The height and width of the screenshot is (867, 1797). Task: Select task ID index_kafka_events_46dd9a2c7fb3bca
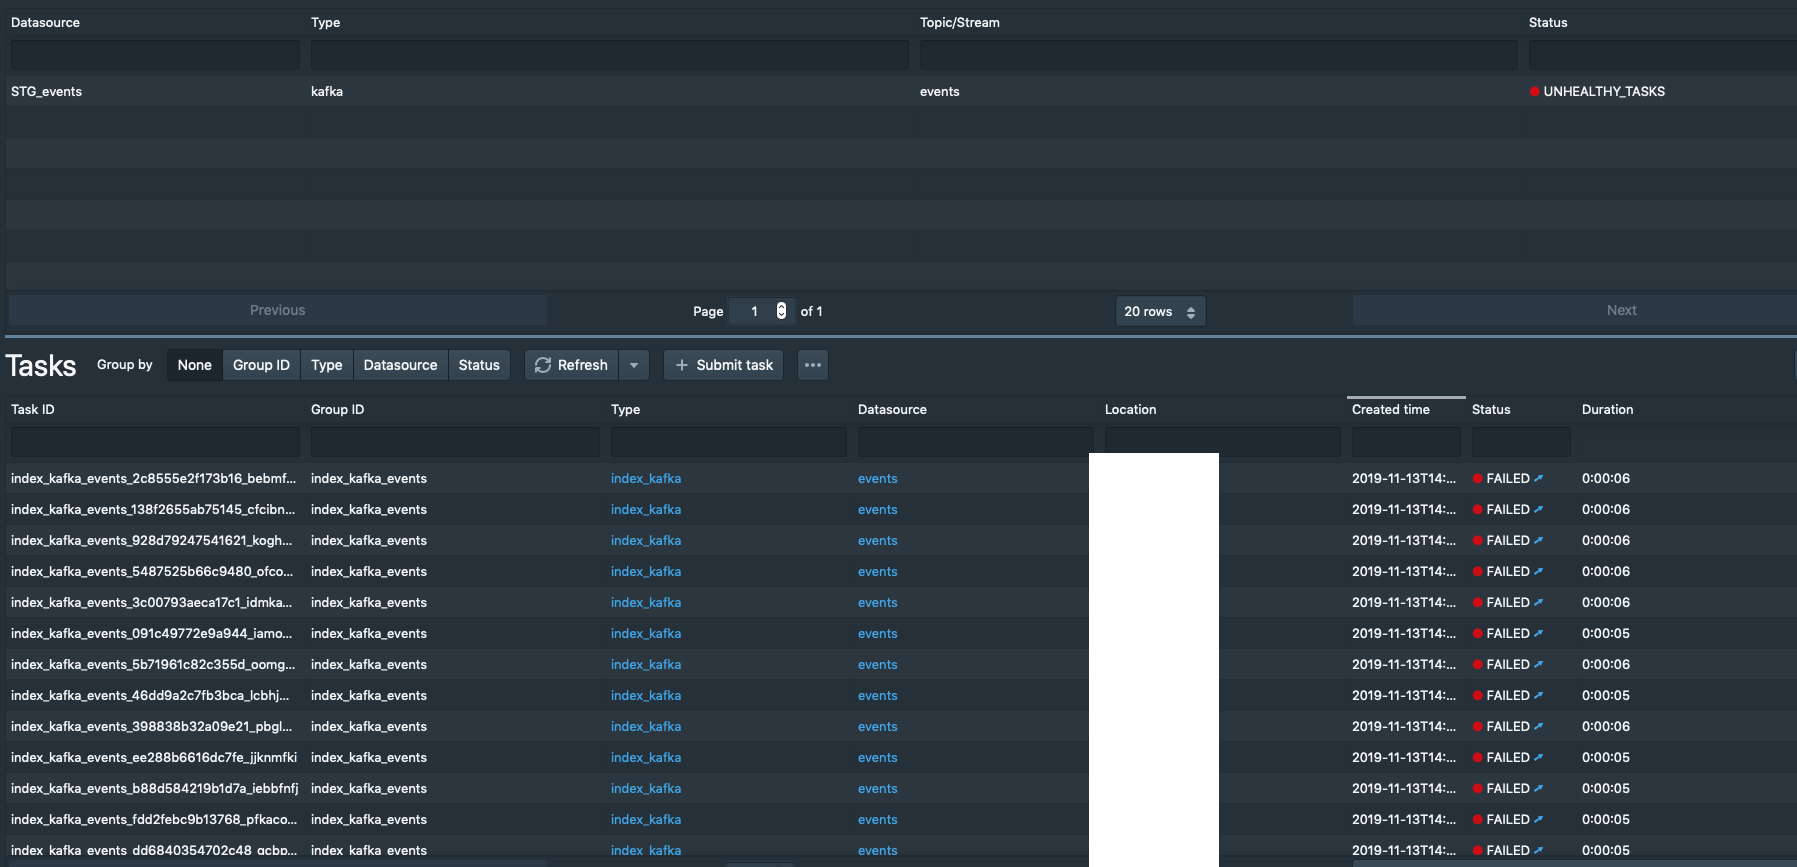pos(150,695)
